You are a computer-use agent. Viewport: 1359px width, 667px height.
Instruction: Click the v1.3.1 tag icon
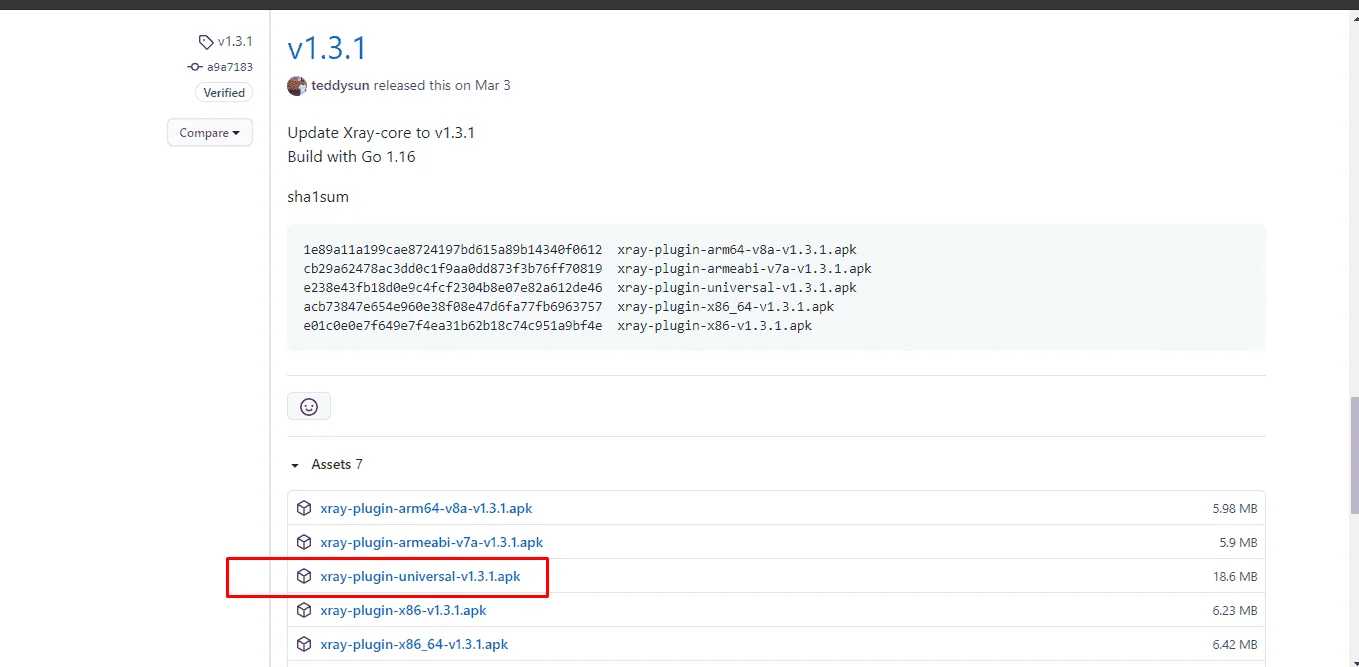(x=206, y=42)
